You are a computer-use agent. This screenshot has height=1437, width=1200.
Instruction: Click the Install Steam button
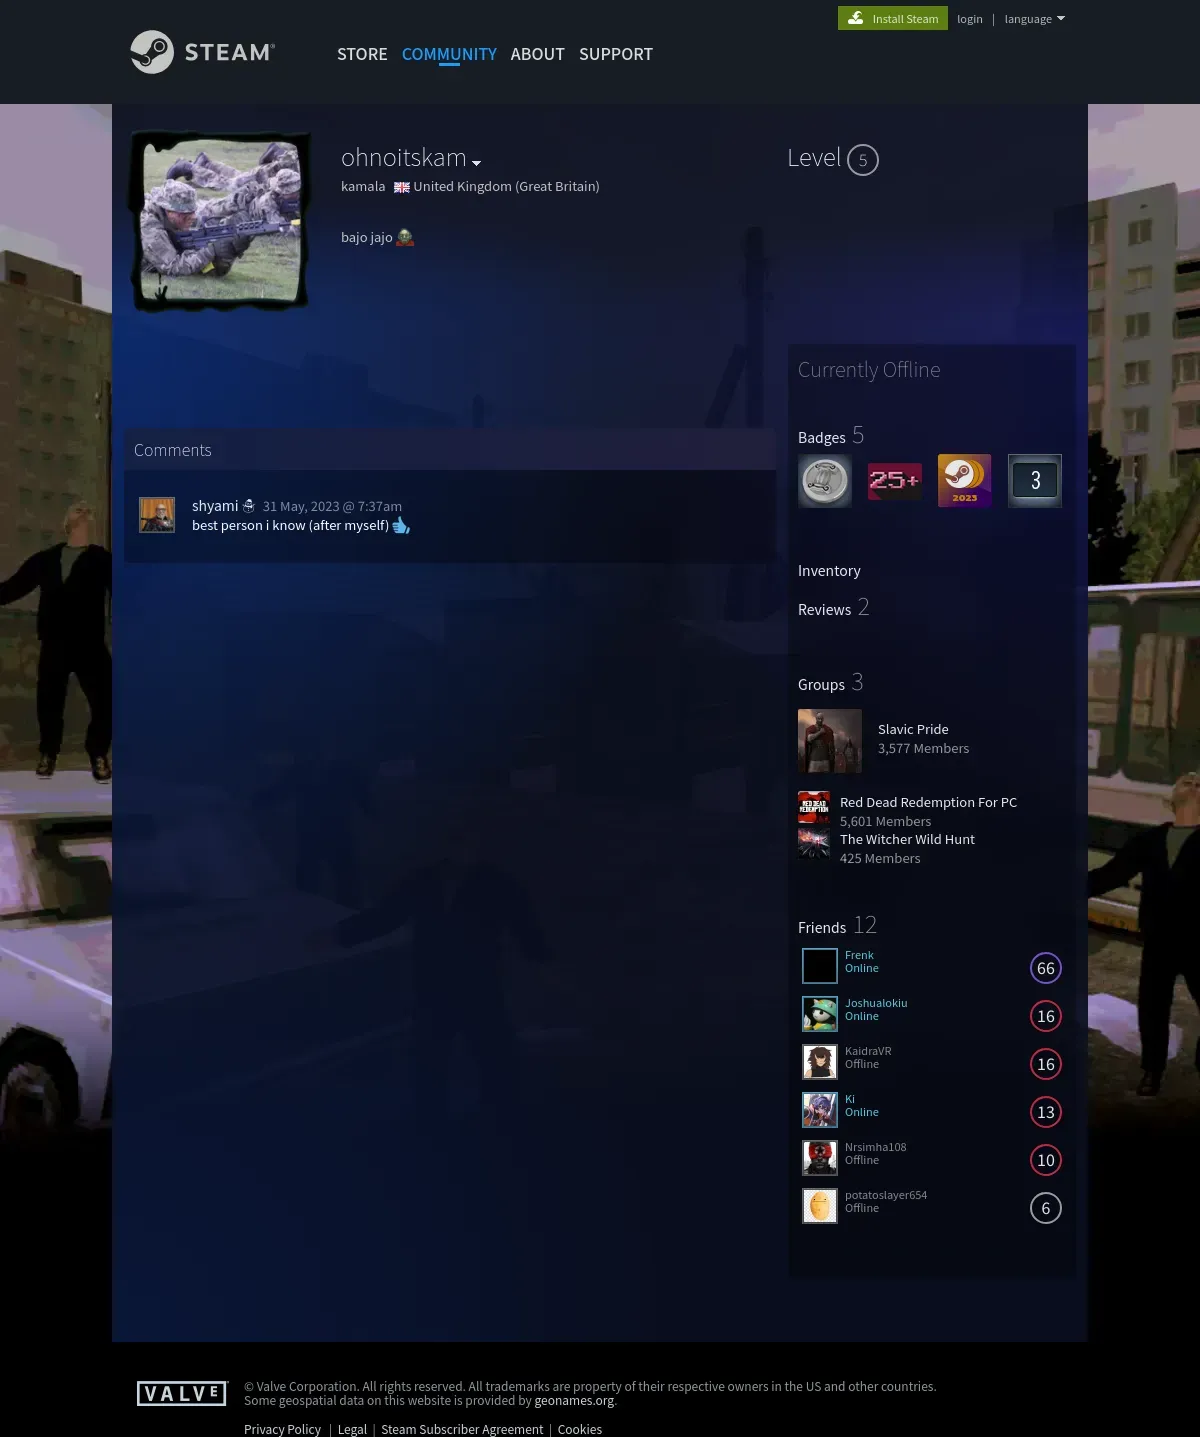tap(893, 18)
